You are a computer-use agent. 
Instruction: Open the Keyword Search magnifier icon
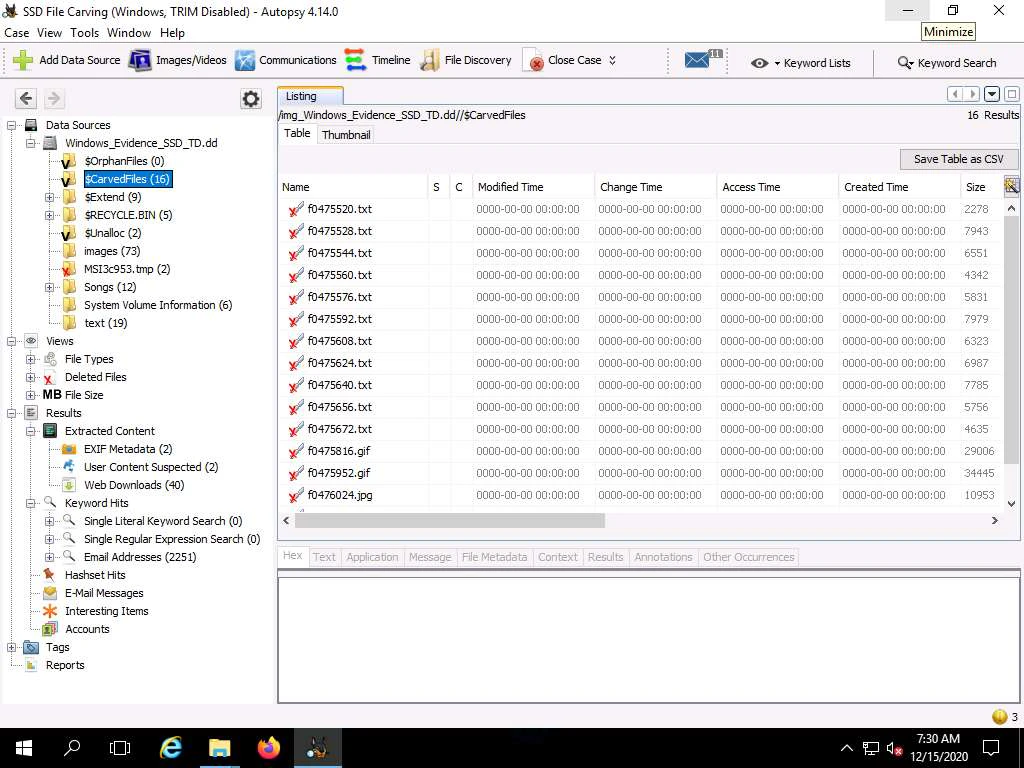(x=905, y=63)
